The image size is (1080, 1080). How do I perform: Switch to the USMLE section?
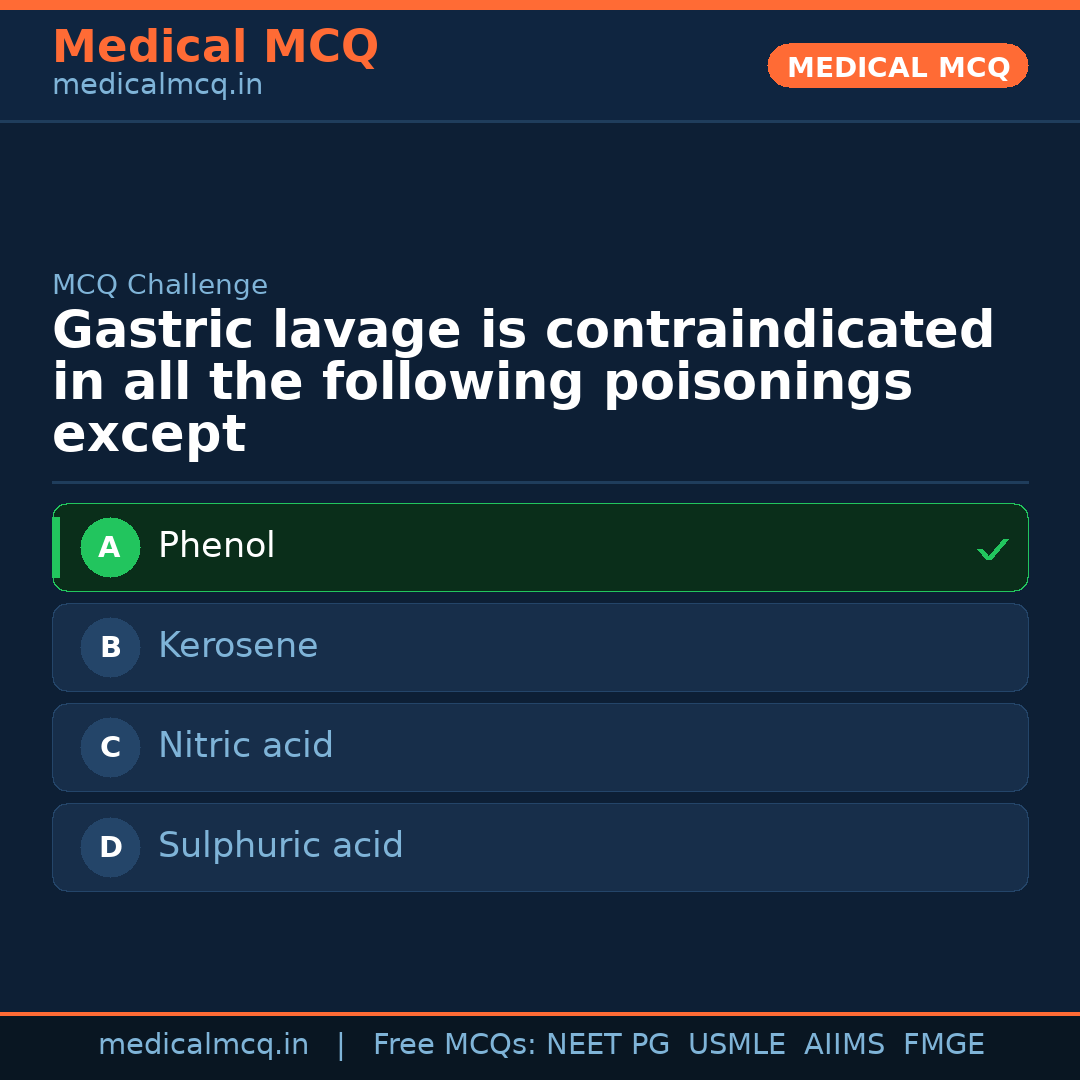(737, 1044)
